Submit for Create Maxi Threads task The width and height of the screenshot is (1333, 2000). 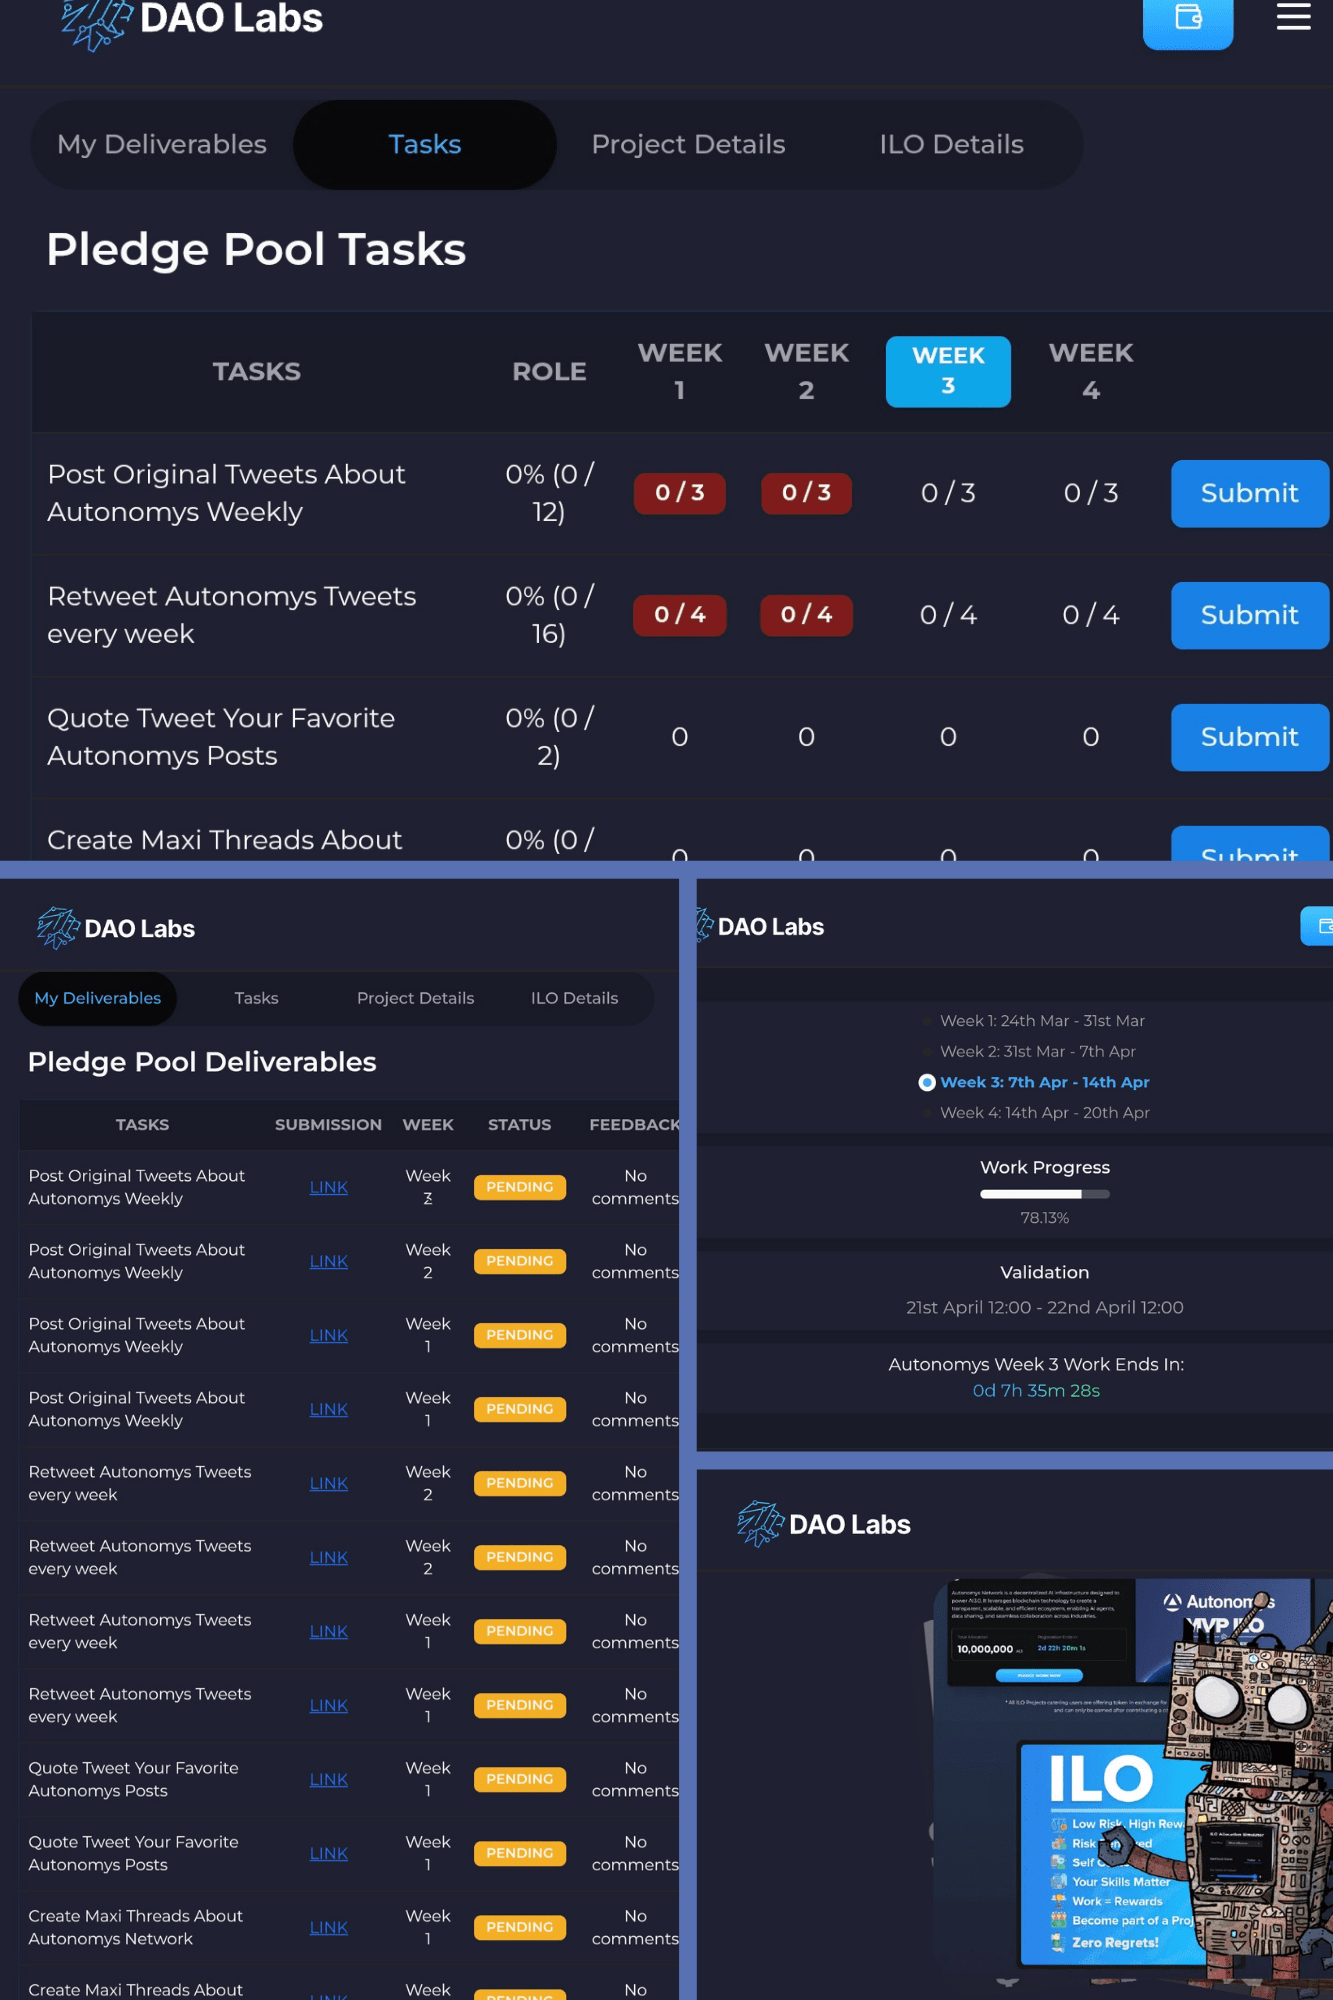pos(1250,844)
